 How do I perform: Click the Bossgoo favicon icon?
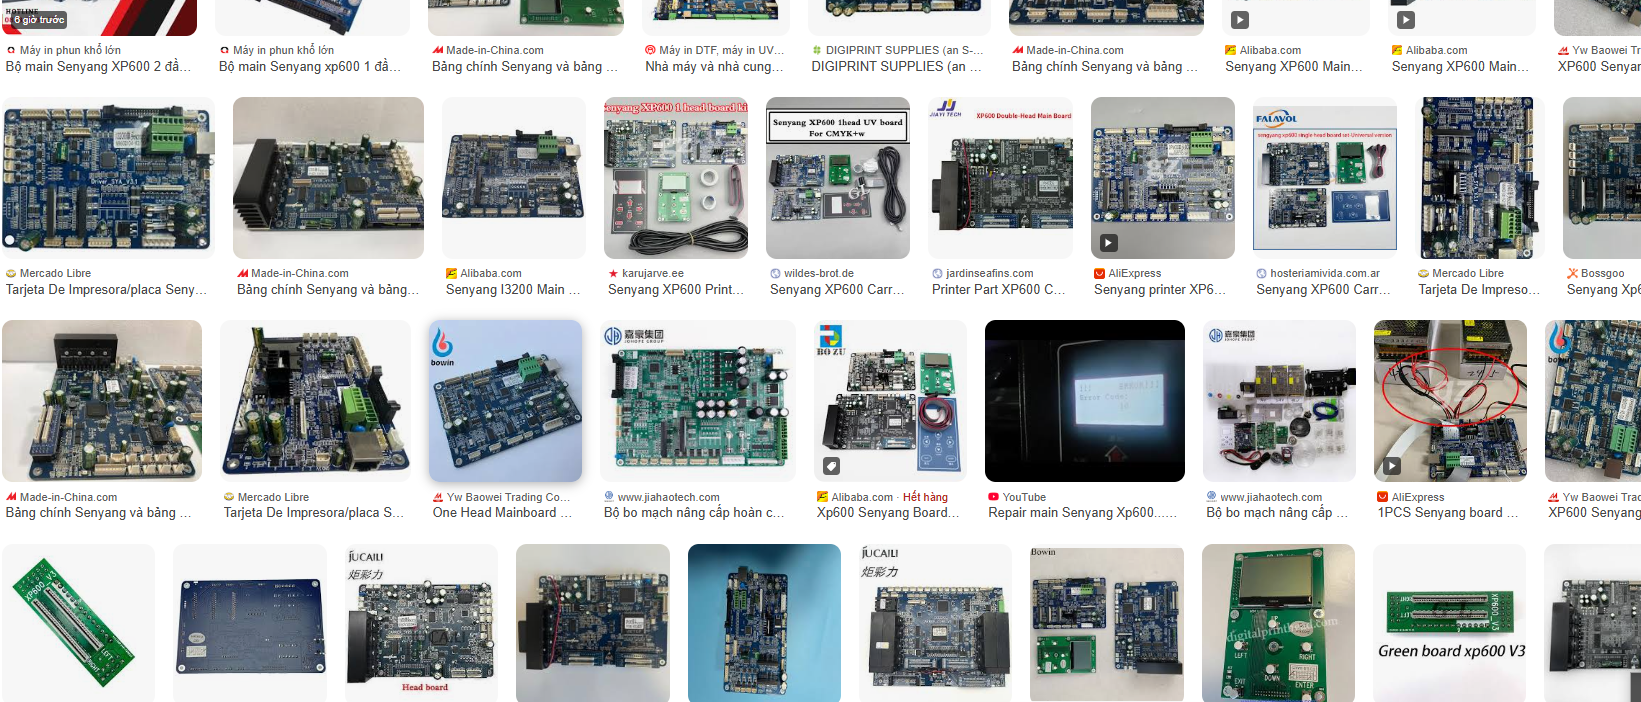coord(1572,273)
